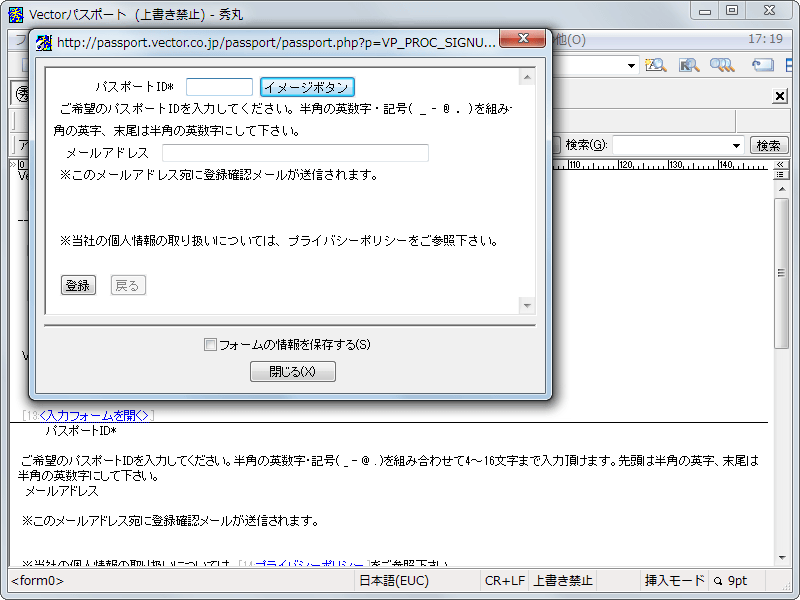This screenshot has height=600, width=800.
Task: Click the 検索 button in the search bar
Action: 768,146
